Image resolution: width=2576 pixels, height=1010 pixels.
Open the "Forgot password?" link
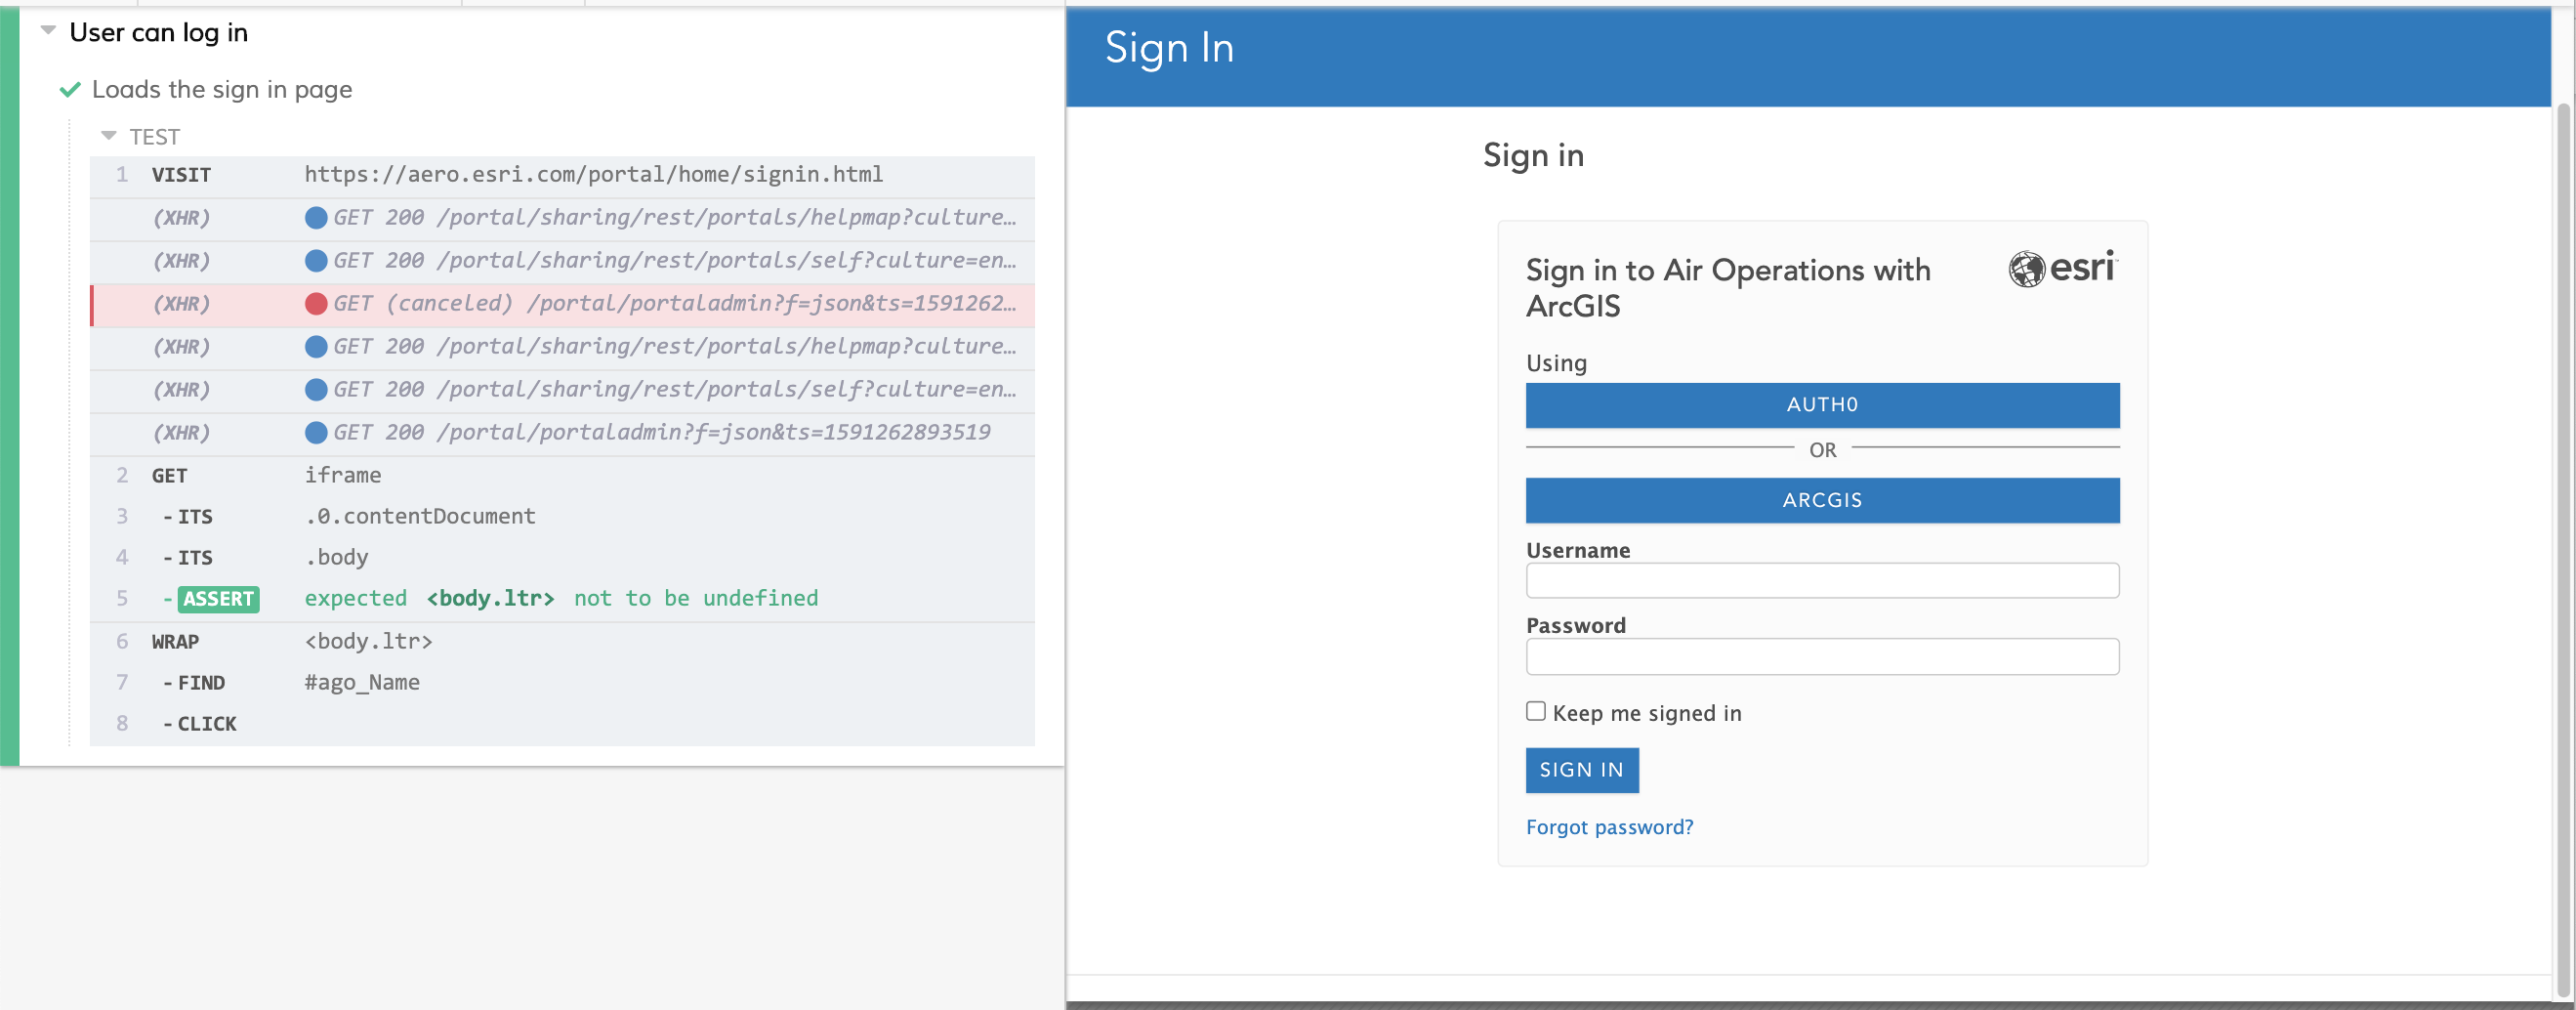[x=1609, y=827]
